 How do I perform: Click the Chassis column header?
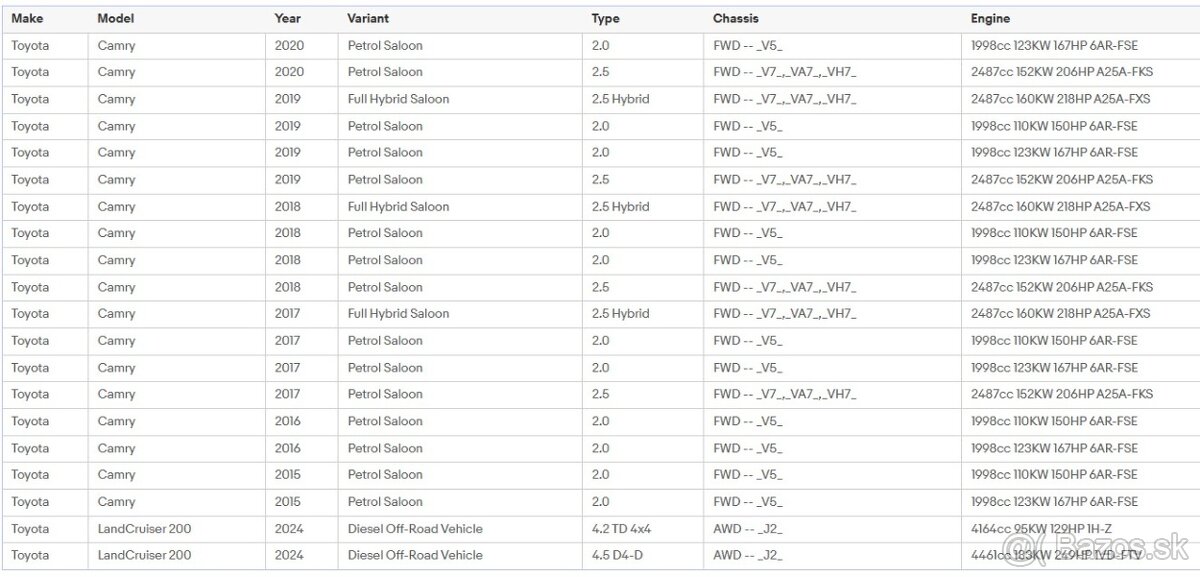pyautogui.click(x=735, y=19)
